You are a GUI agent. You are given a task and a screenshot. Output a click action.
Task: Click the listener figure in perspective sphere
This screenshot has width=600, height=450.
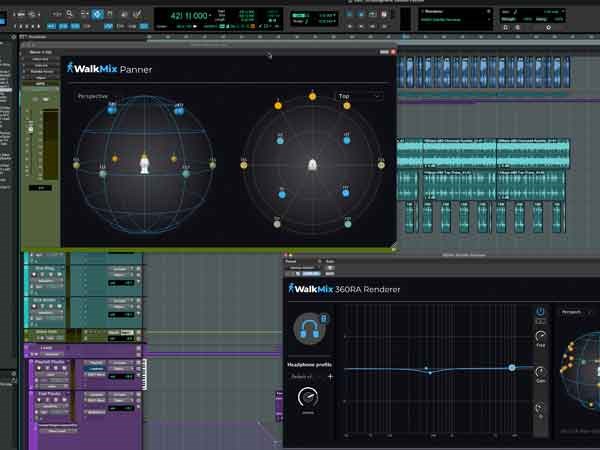click(145, 163)
